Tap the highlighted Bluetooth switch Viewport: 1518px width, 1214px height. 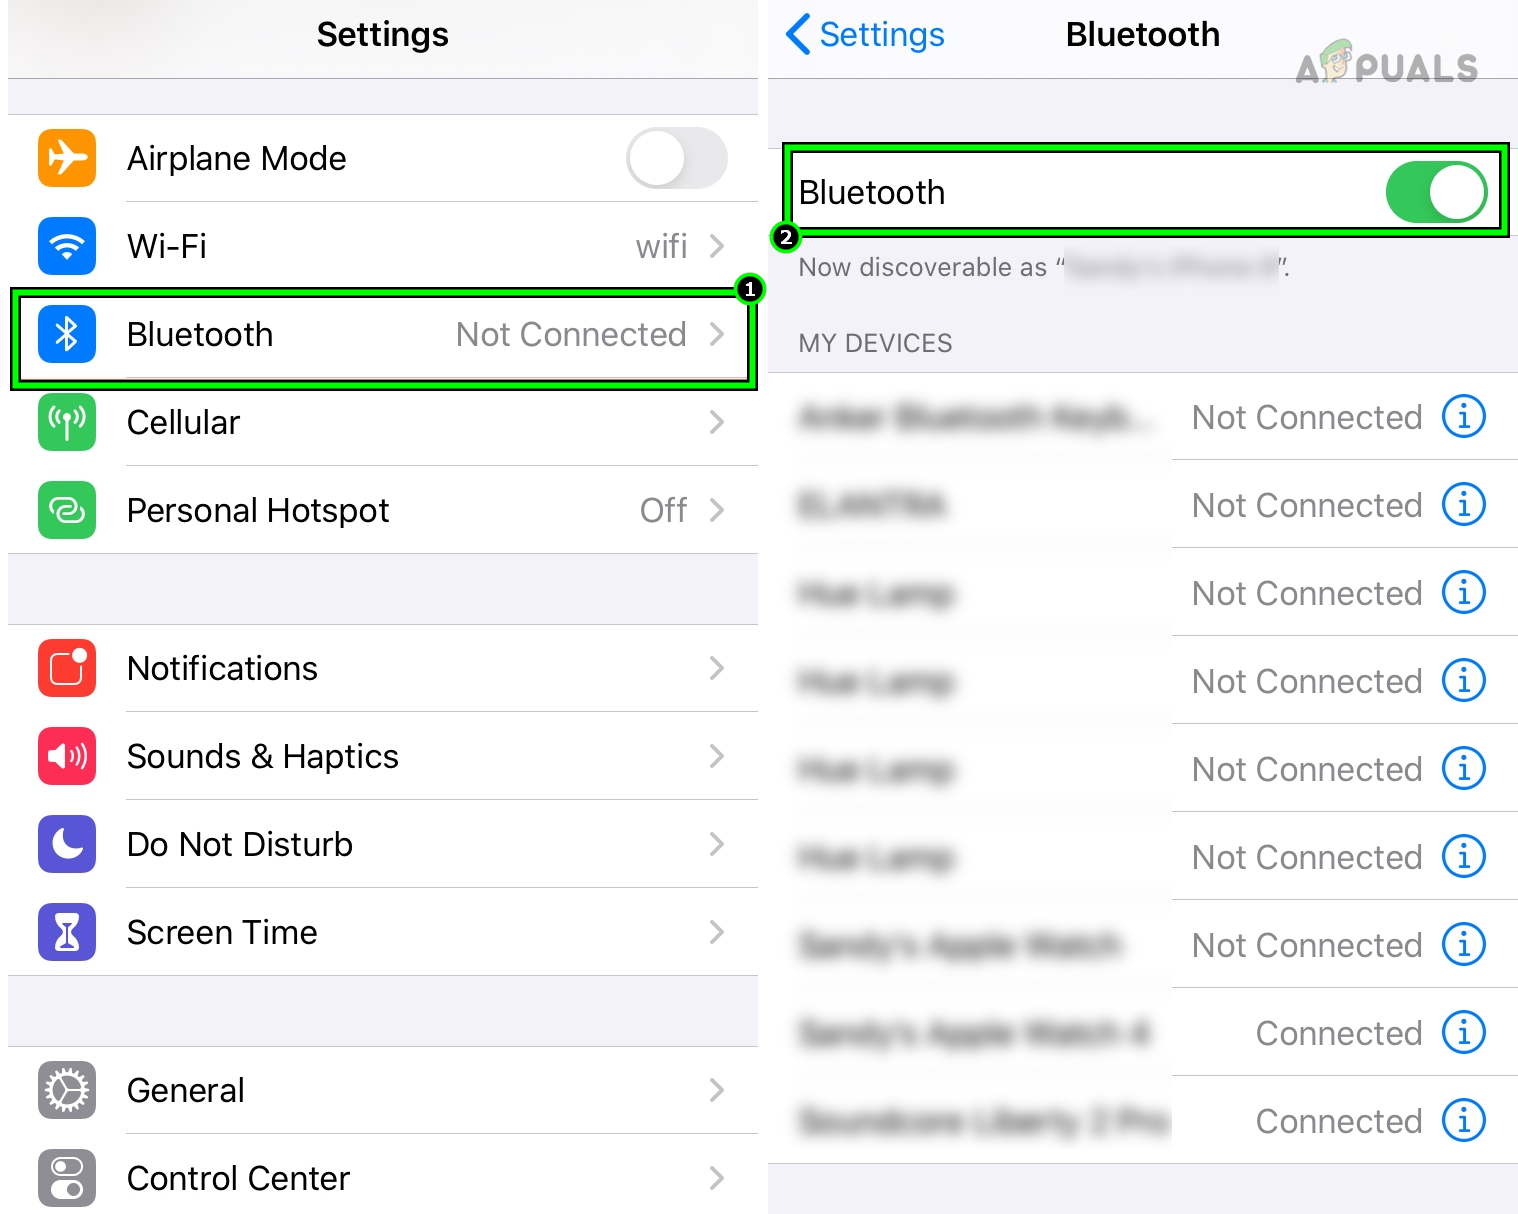click(1437, 192)
